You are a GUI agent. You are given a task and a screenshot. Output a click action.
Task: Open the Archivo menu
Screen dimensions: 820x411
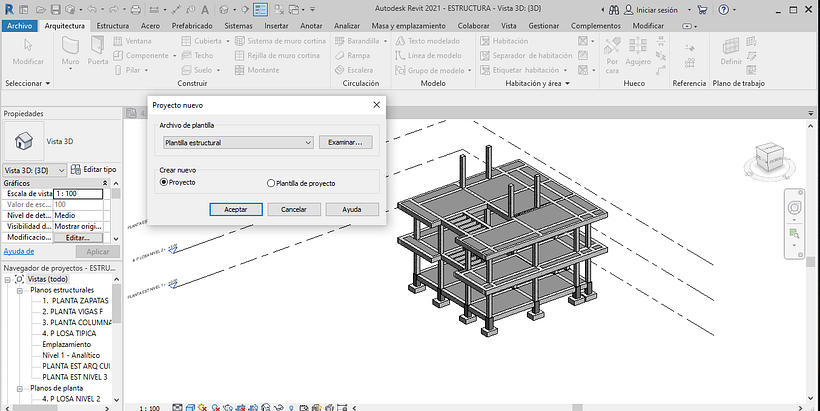pyautogui.click(x=20, y=24)
